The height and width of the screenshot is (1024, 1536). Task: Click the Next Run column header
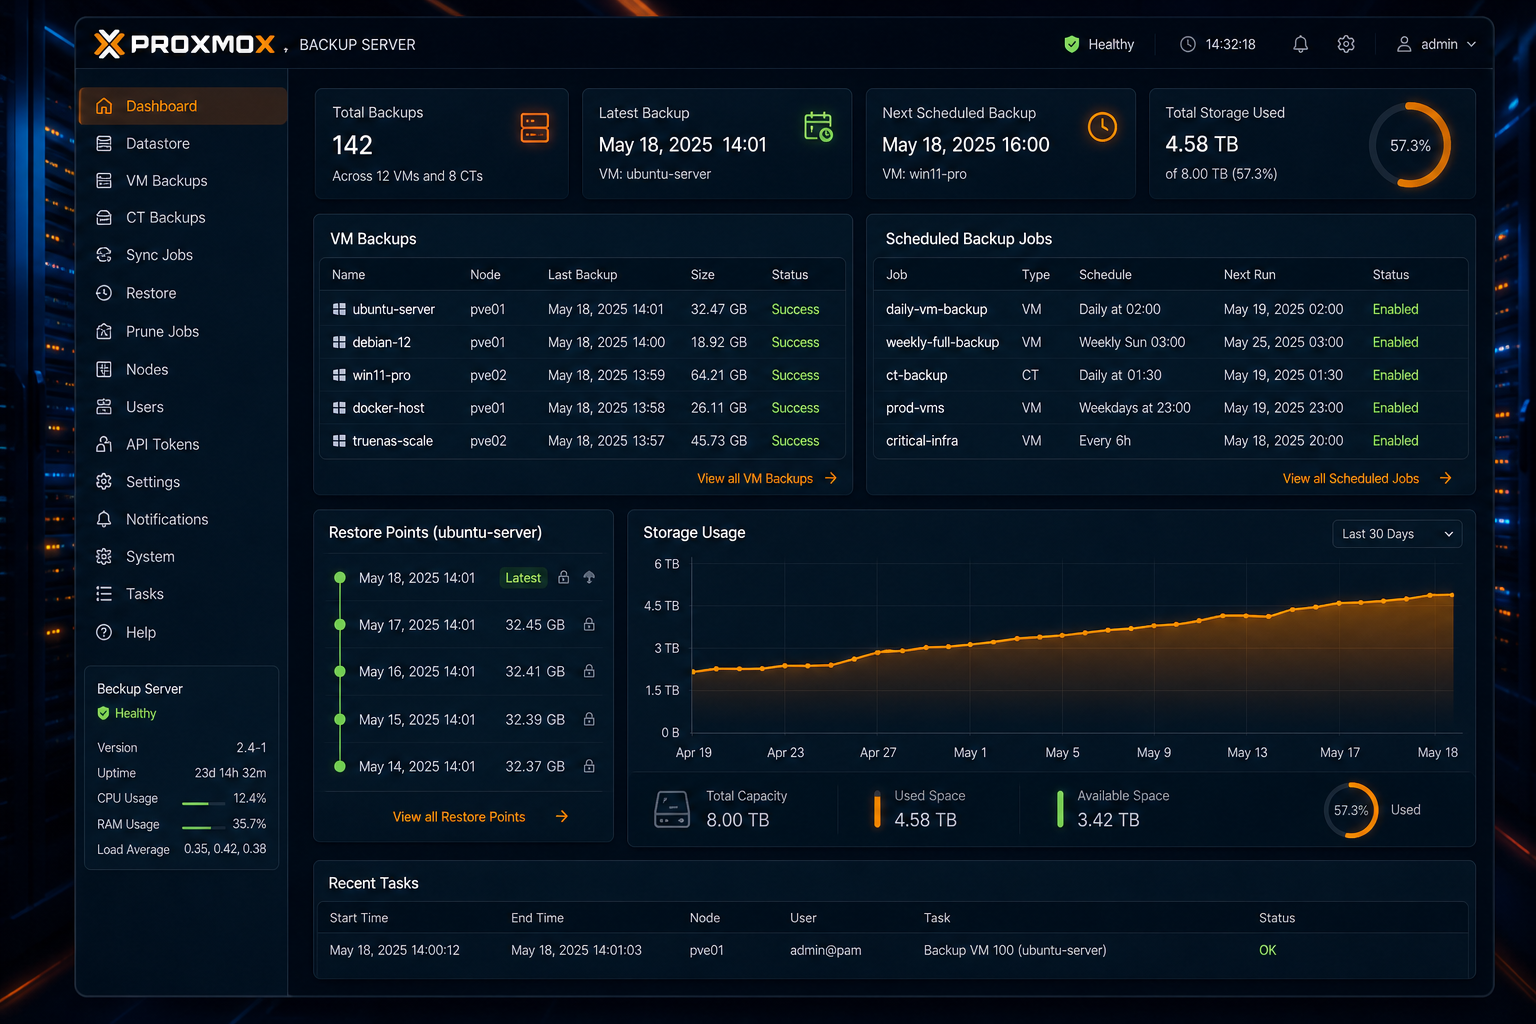click(1250, 275)
